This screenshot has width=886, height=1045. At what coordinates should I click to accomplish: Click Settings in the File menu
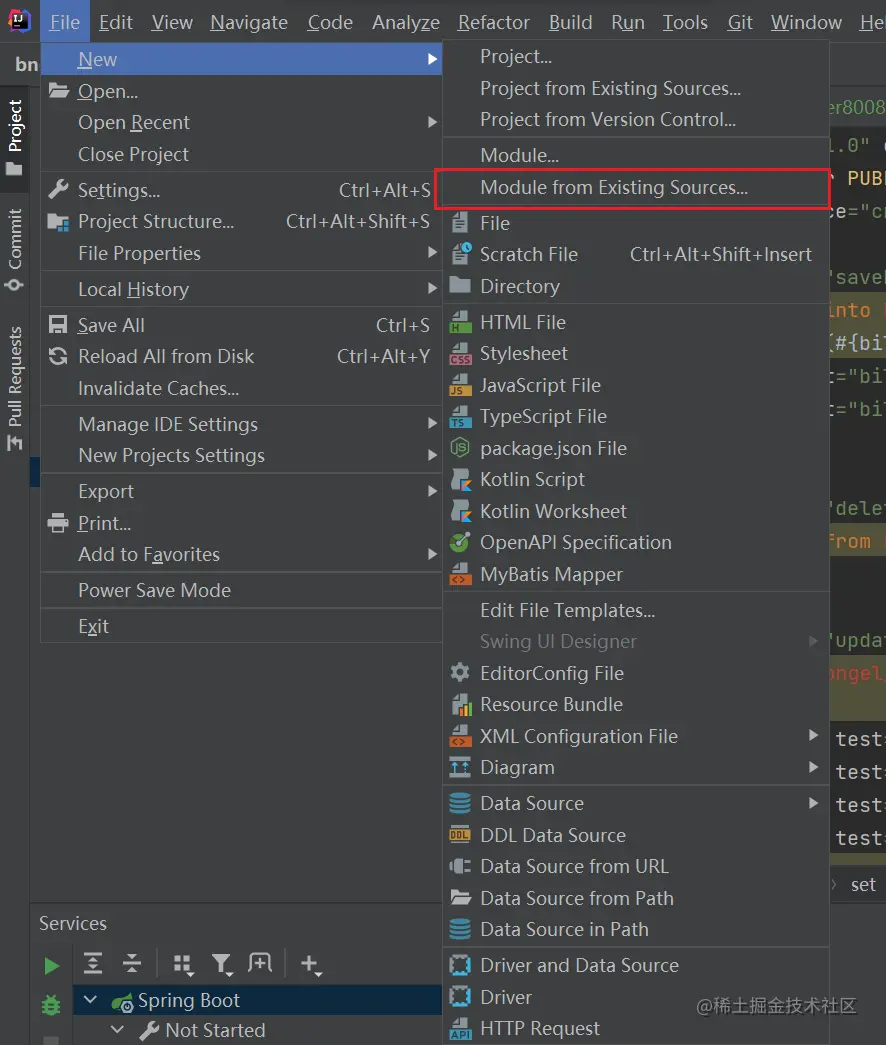[x=119, y=190]
